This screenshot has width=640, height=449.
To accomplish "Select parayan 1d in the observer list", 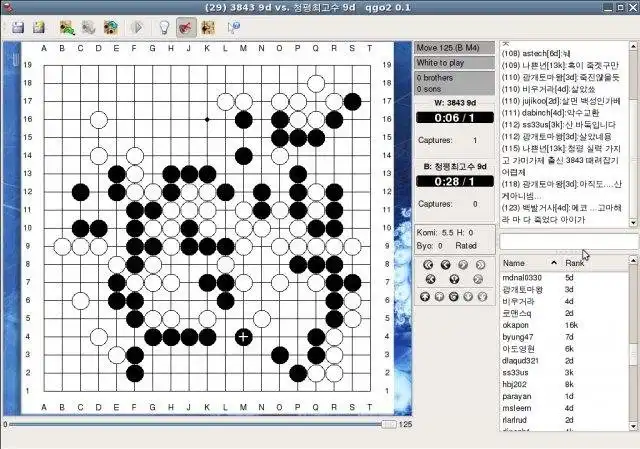I will click(x=564, y=396).
